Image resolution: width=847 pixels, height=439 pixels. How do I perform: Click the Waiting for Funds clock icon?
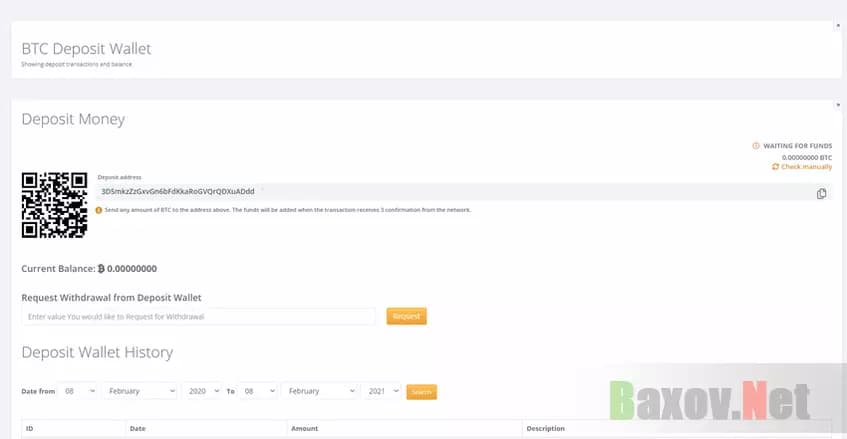(x=756, y=146)
